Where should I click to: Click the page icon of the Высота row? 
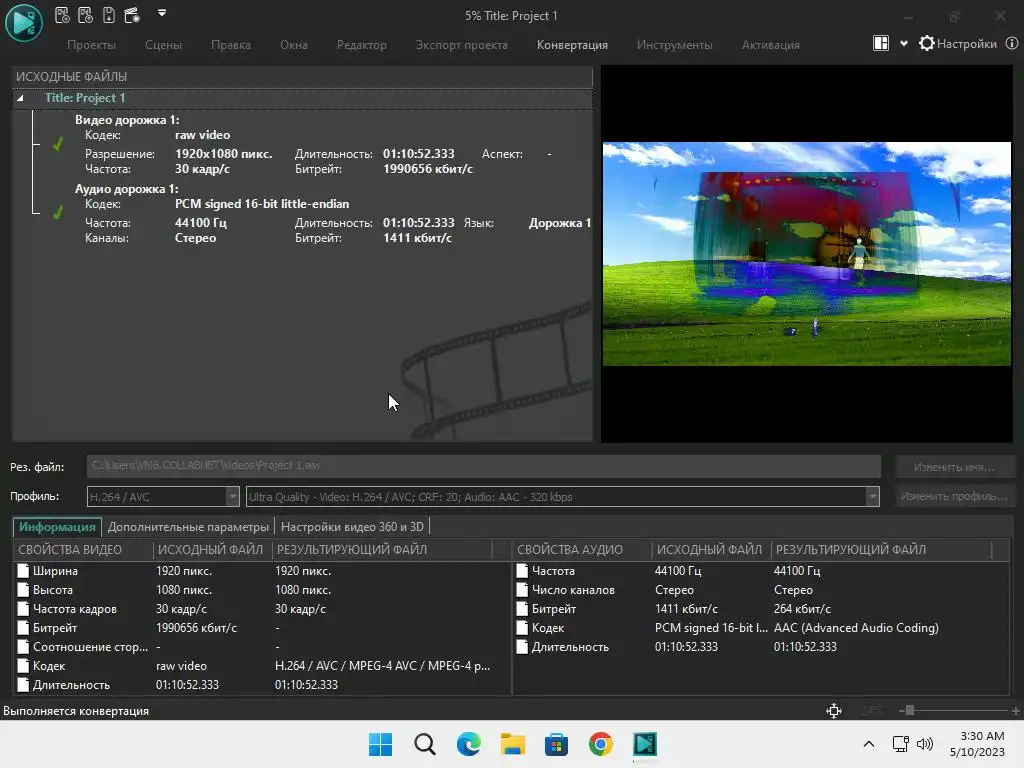[x=24, y=590]
